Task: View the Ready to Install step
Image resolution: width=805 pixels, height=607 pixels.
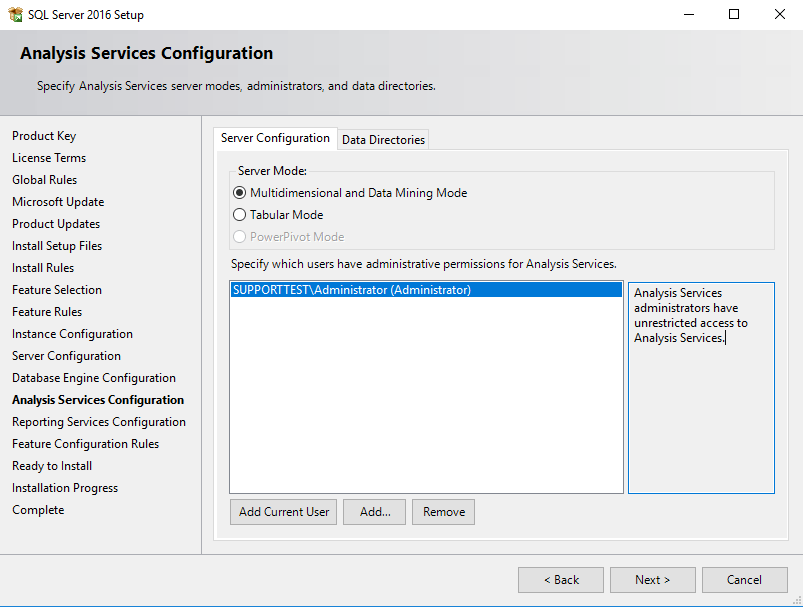Action: point(51,465)
